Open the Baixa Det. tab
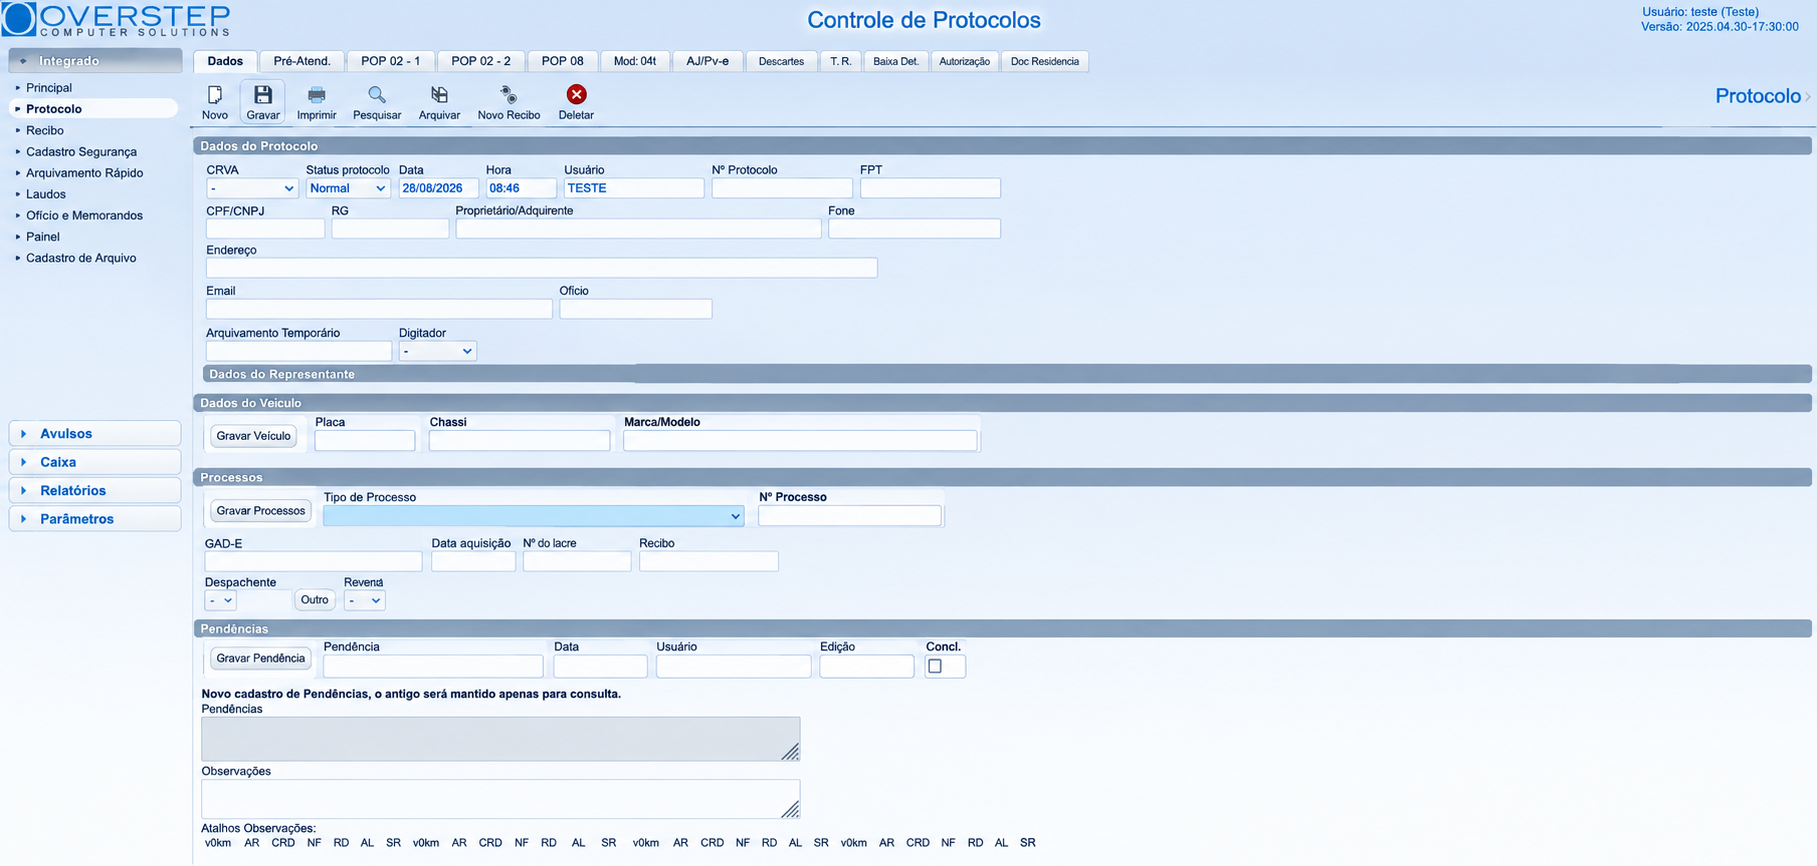The height and width of the screenshot is (866, 1817). (x=896, y=61)
